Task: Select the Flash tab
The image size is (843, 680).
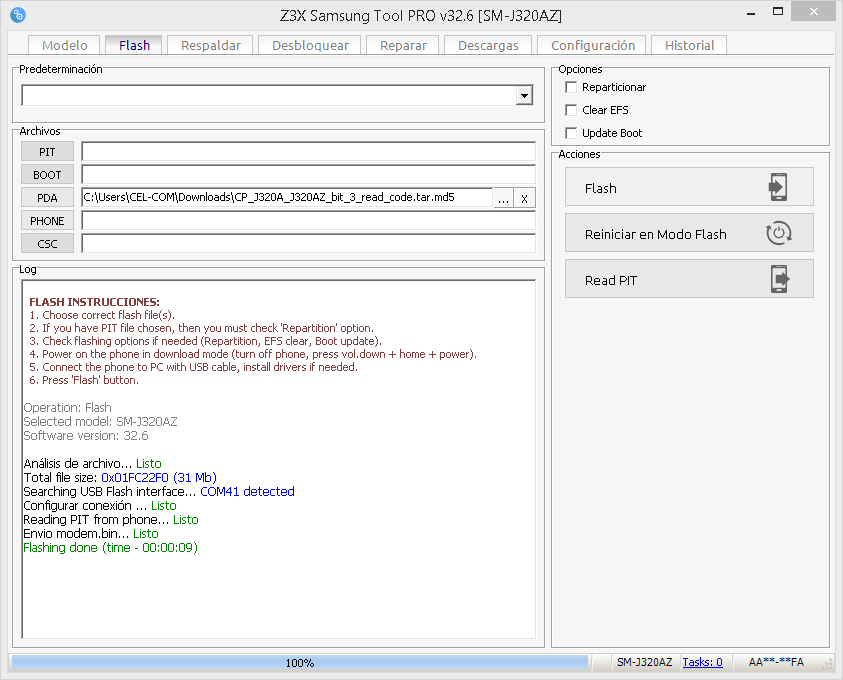Action: click(x=134, y=45)
